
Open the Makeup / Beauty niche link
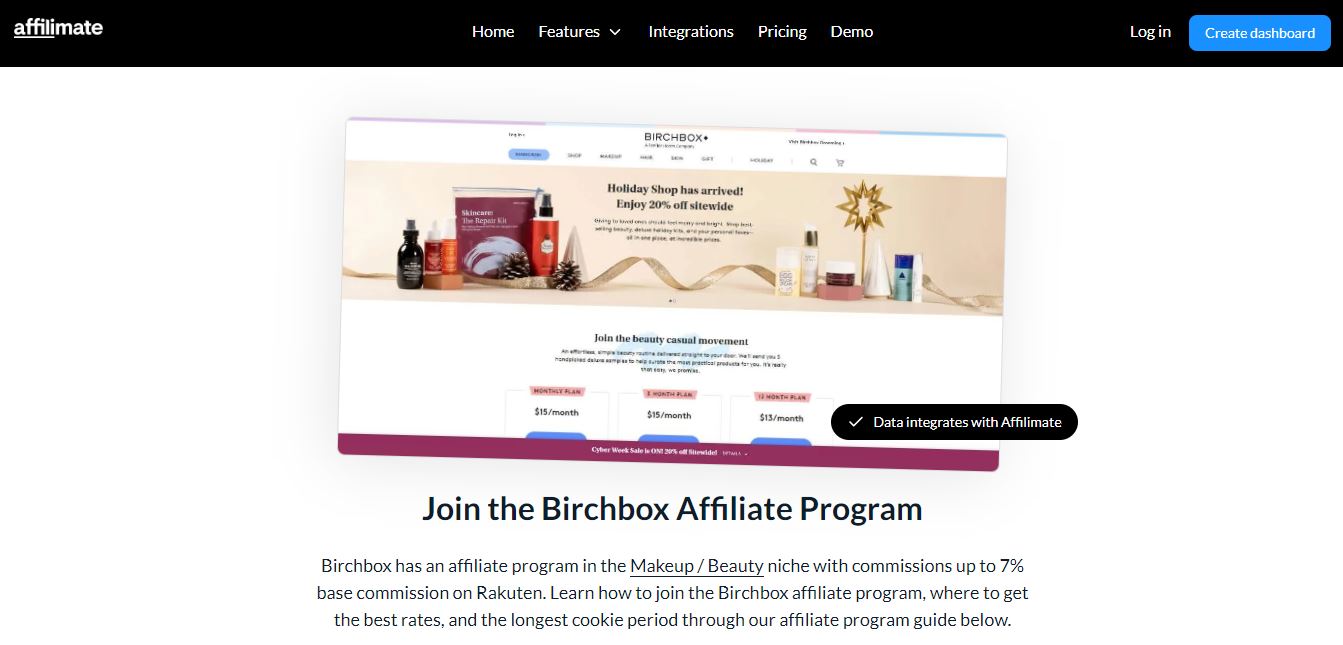697,566
